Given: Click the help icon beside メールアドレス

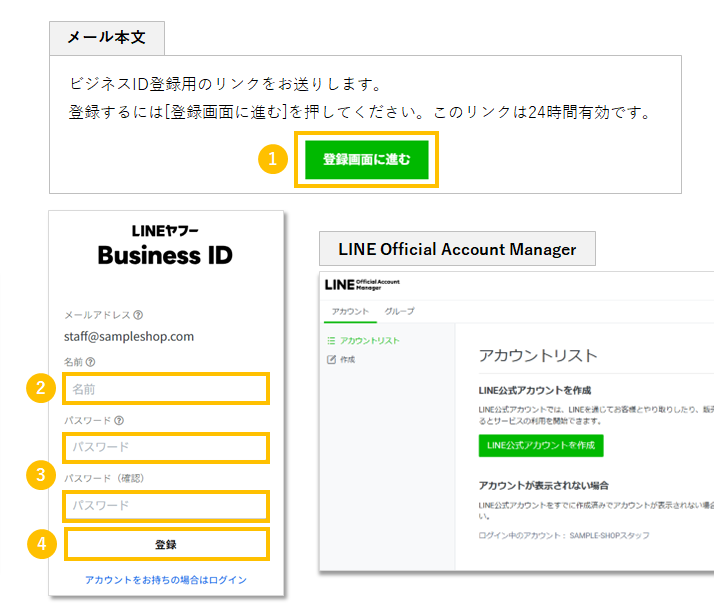Looking at the screenshot, I should (138, 314).
